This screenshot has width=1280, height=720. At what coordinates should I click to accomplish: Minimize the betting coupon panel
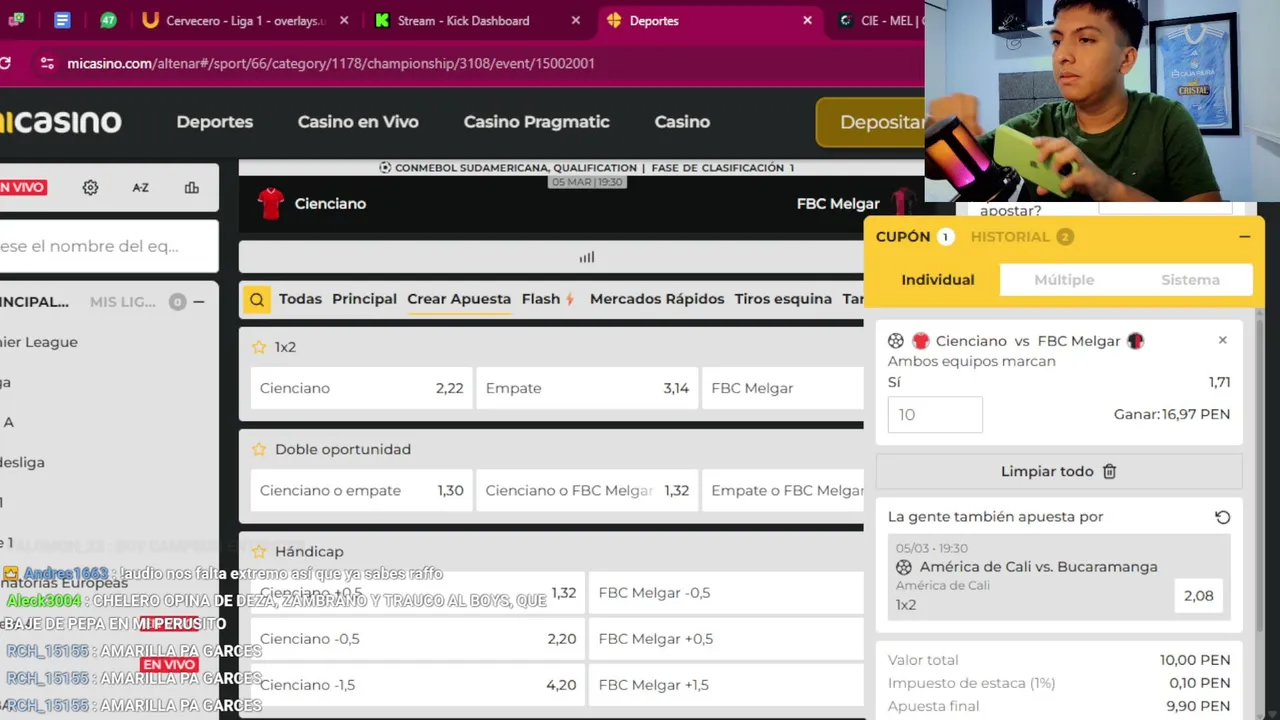point(1244,237)
